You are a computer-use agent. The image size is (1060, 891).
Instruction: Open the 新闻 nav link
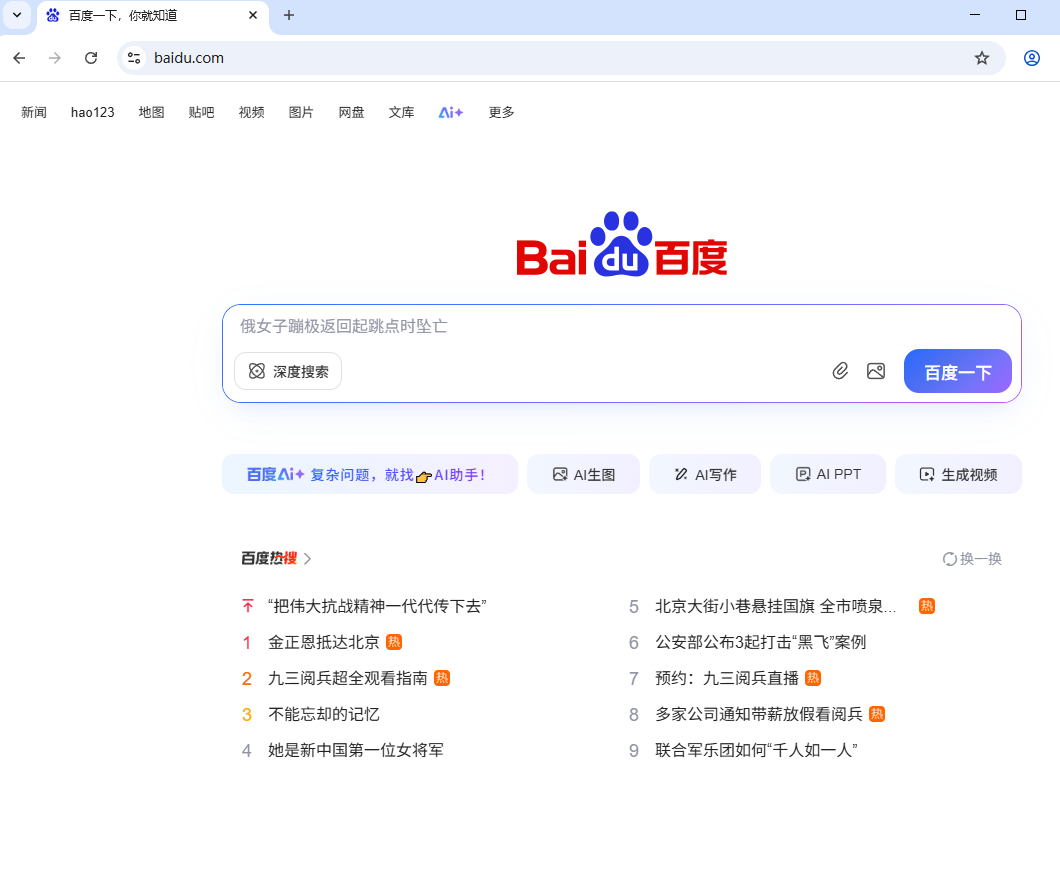click(34, 112)
